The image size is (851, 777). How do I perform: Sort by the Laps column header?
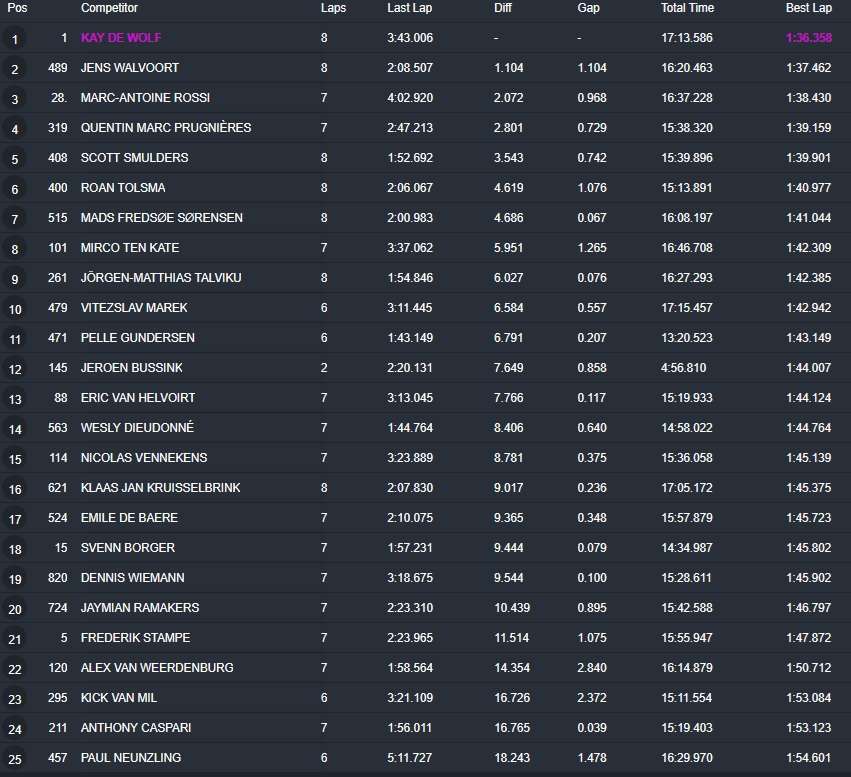(x=333, y=8)
